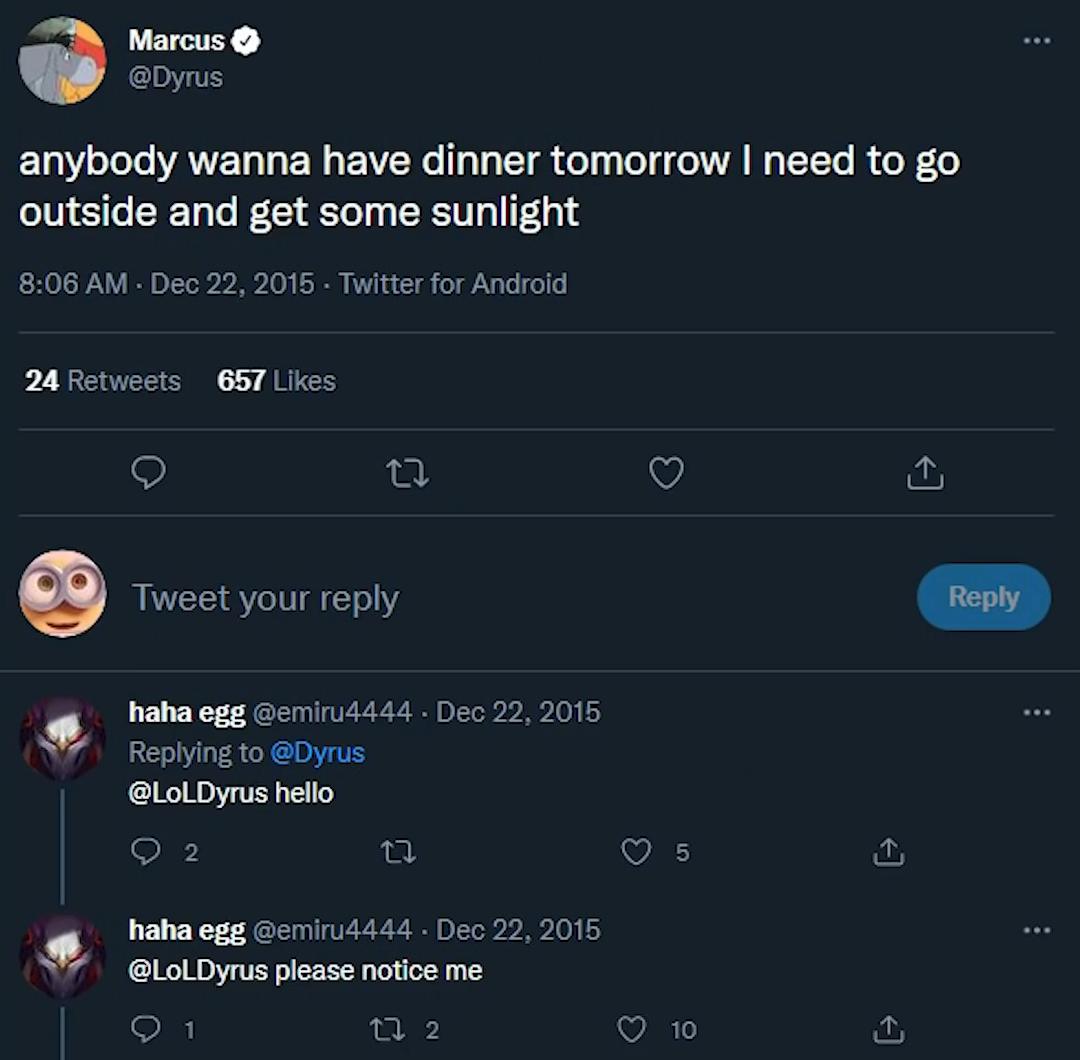Open more options on "please notice me" reply

pos(1037,930)
